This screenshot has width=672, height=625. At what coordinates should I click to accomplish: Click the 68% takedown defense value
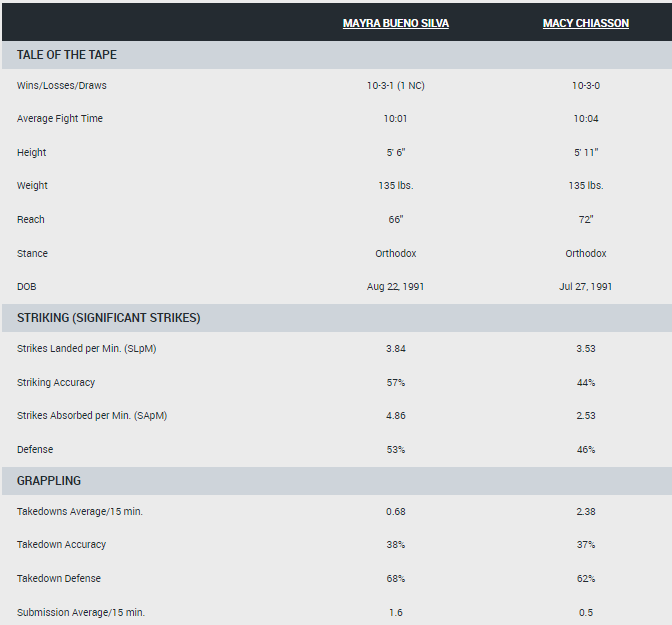click(395, 579)
